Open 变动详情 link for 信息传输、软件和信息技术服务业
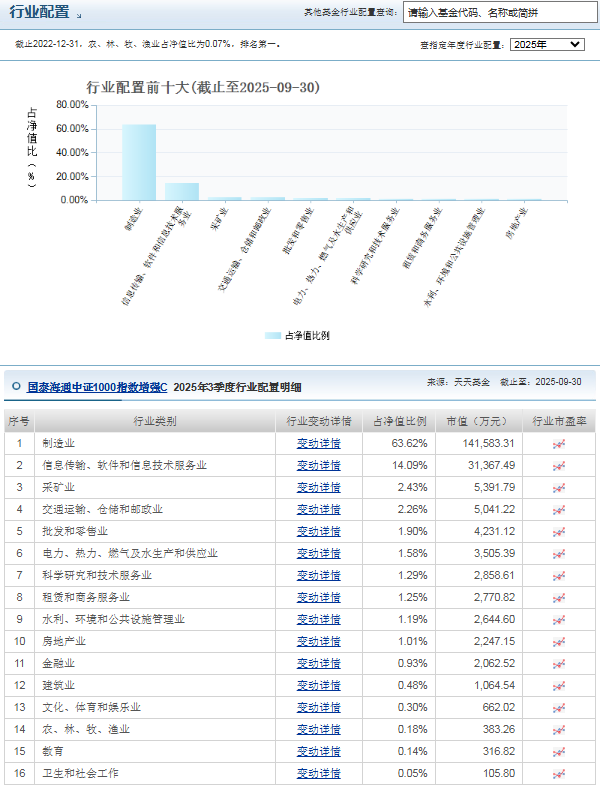The height and width of the screenshot is (788, 600). tap(319, 466)
